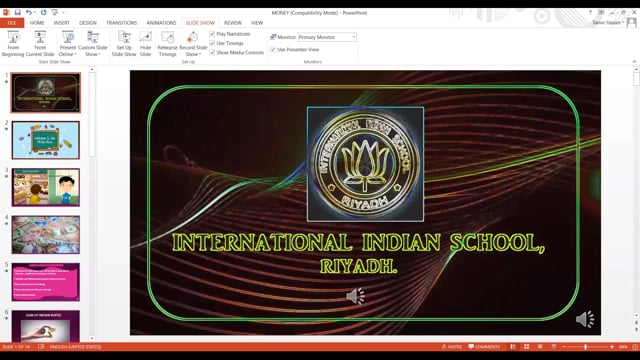The width and height of the screenshot is (640, 360).
Task: Fit slide to current window icon
Action: (635, 347)
